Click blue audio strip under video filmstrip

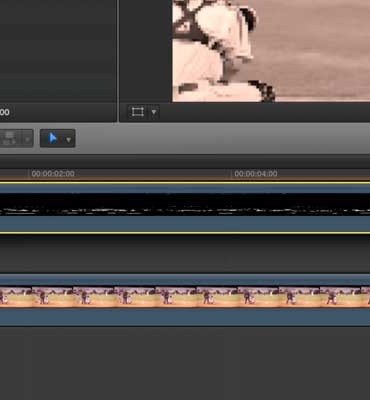[x=185, y=317]
